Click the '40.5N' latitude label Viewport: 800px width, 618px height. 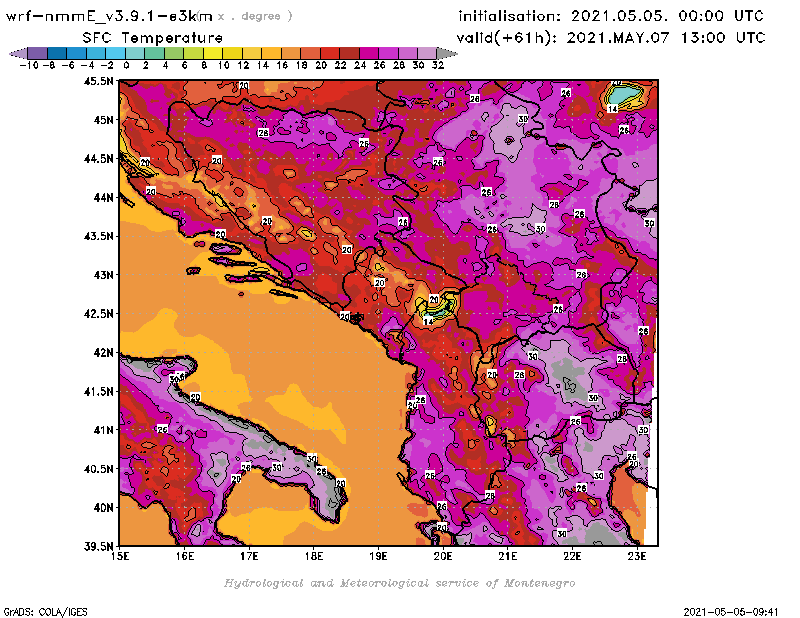click(98, 469)
